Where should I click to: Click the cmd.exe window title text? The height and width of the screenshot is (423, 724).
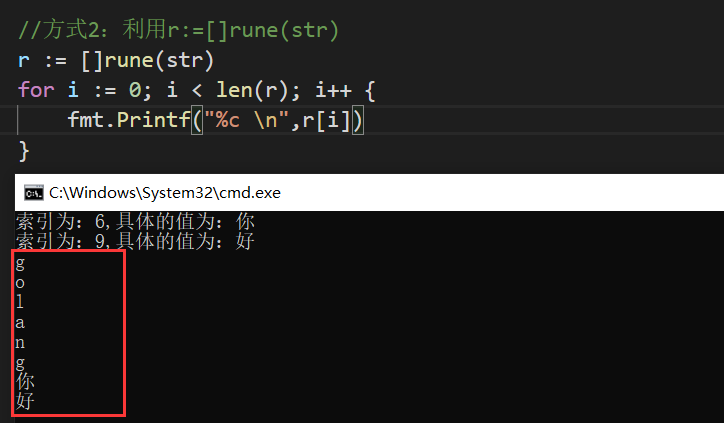click(165, 193)
